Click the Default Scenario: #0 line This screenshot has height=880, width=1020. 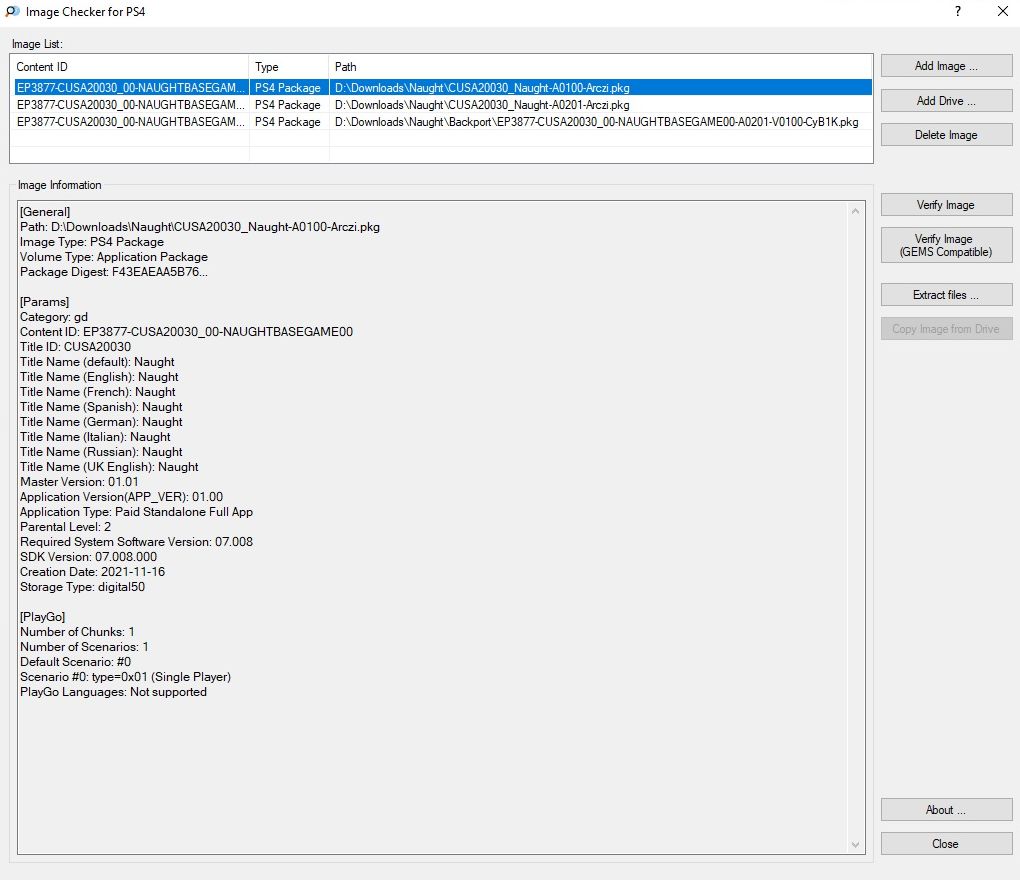(75, 661)
